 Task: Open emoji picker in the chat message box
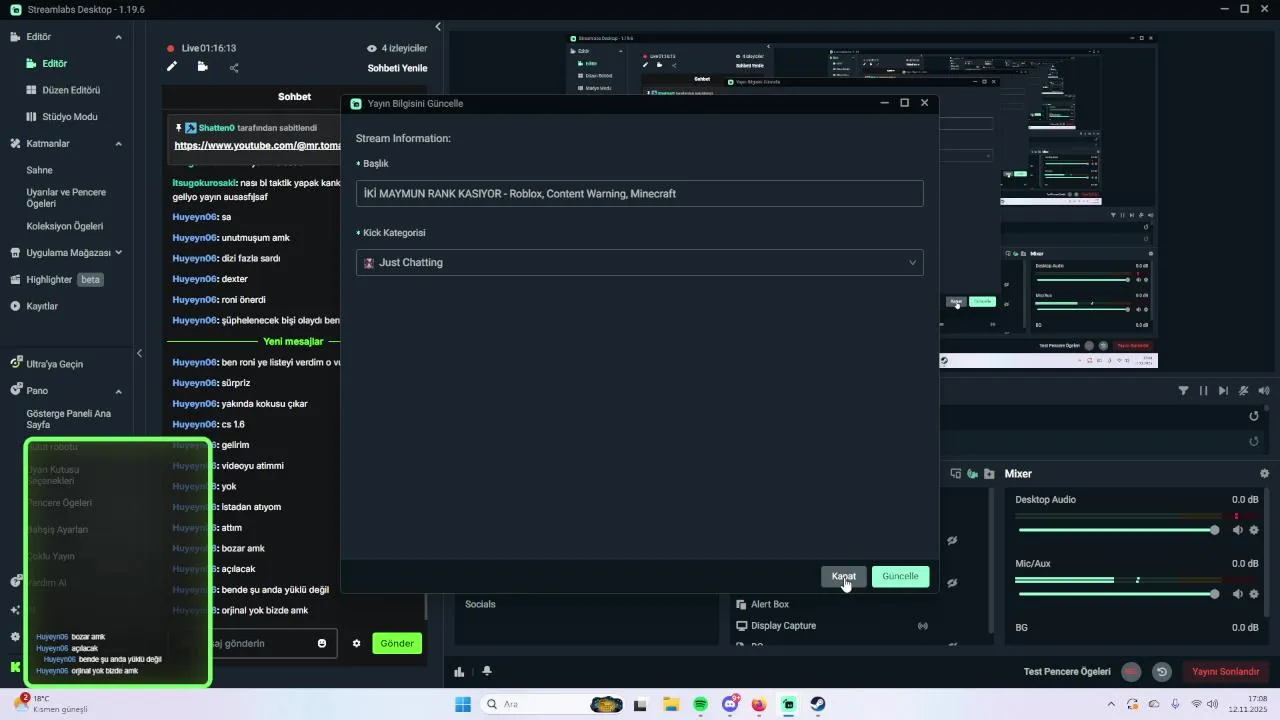click(x=322, y=643)
